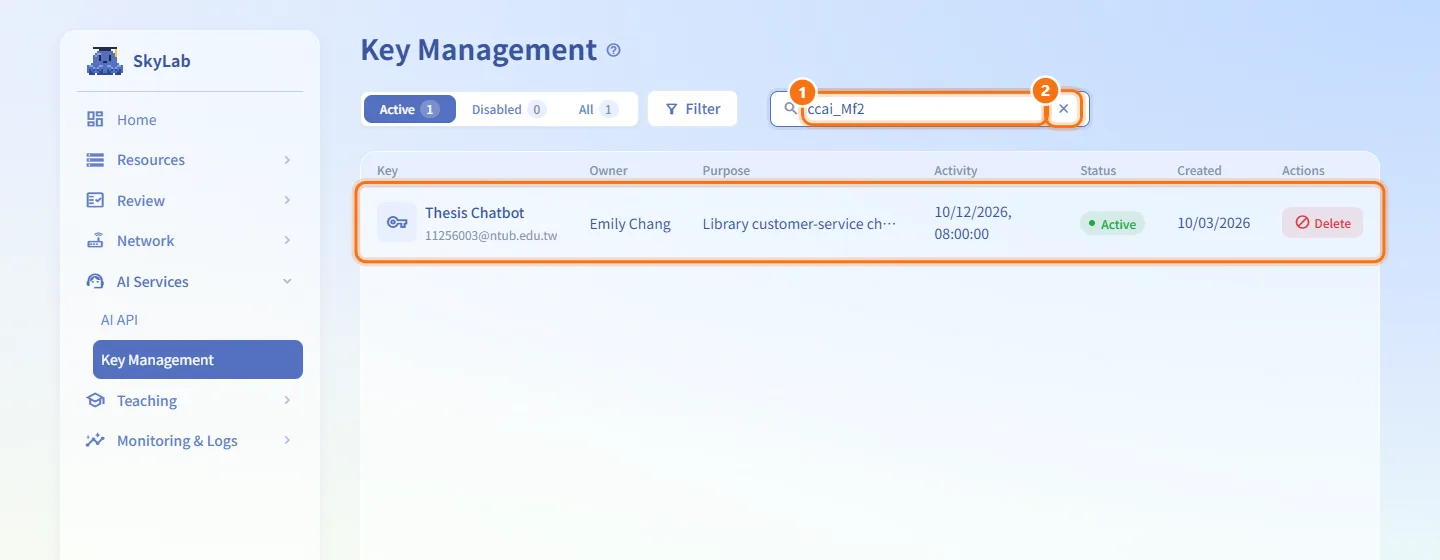
Task: Click the Key column header
Action: coord(387,171)
